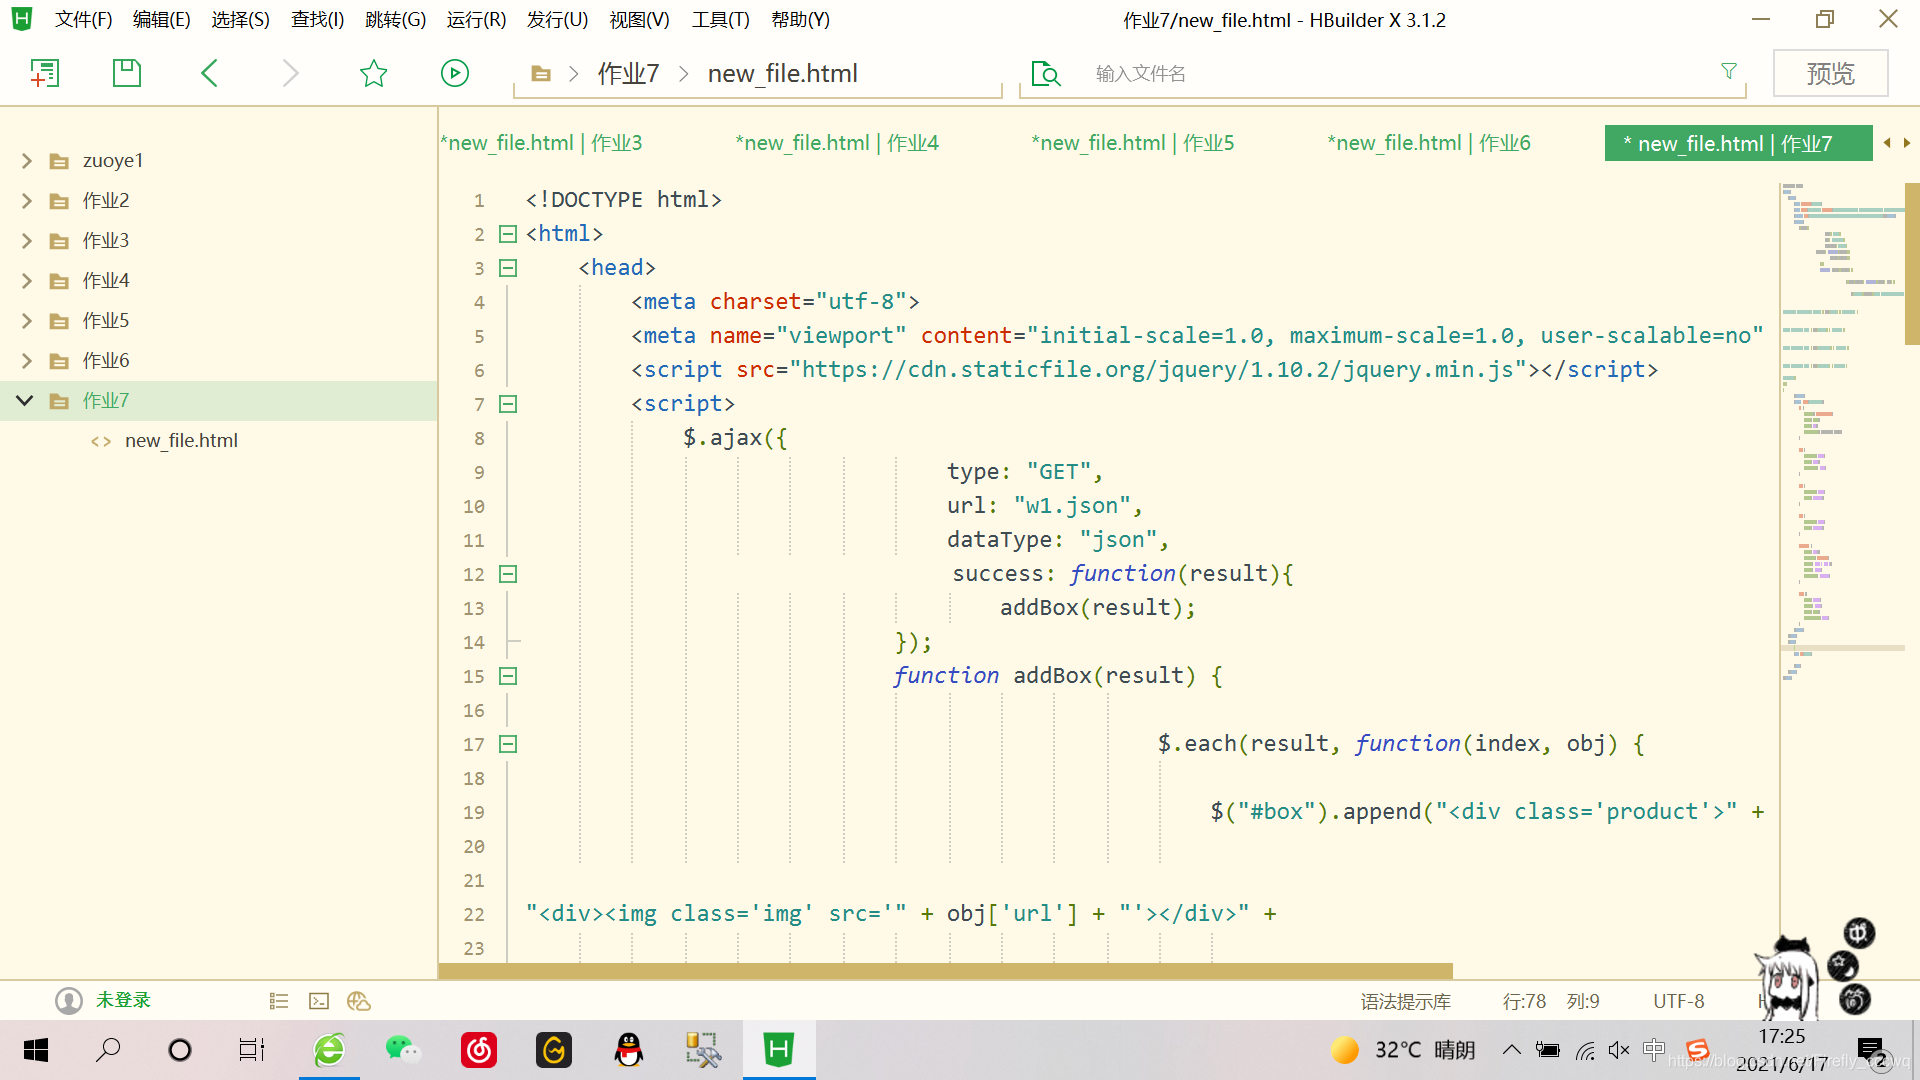Viewport: 1920px width, 1080px height.
Task: Click the file search icon
Action: tap(1045, 73)
